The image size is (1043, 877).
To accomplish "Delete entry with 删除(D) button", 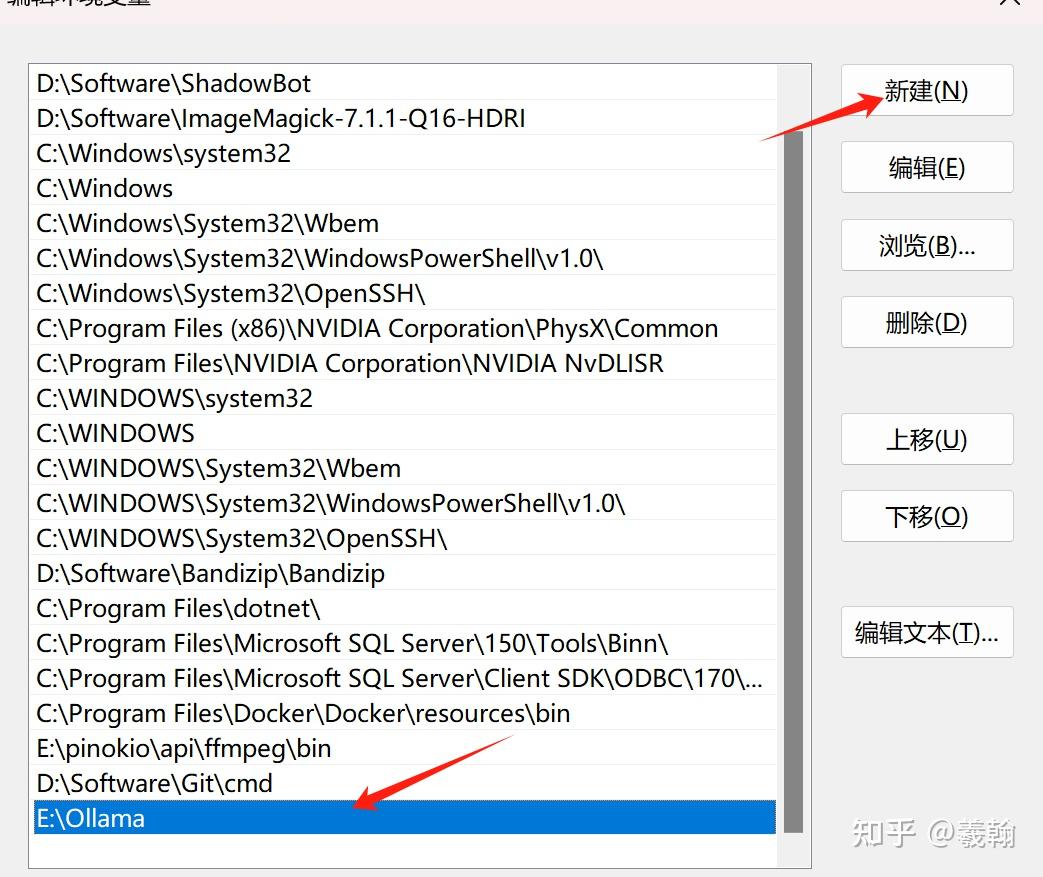I will [x=927, y=323].
